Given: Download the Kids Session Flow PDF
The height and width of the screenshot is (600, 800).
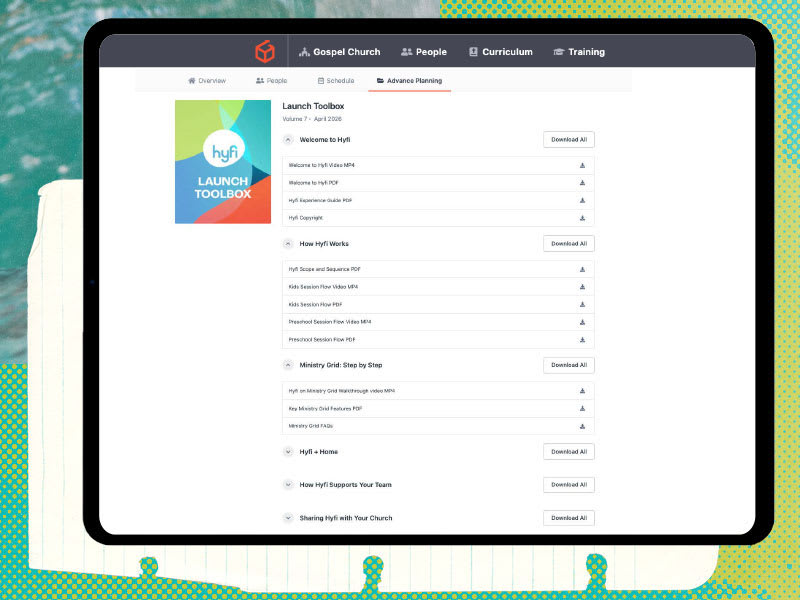Looking at the screenshot, I should pos(582,305).
